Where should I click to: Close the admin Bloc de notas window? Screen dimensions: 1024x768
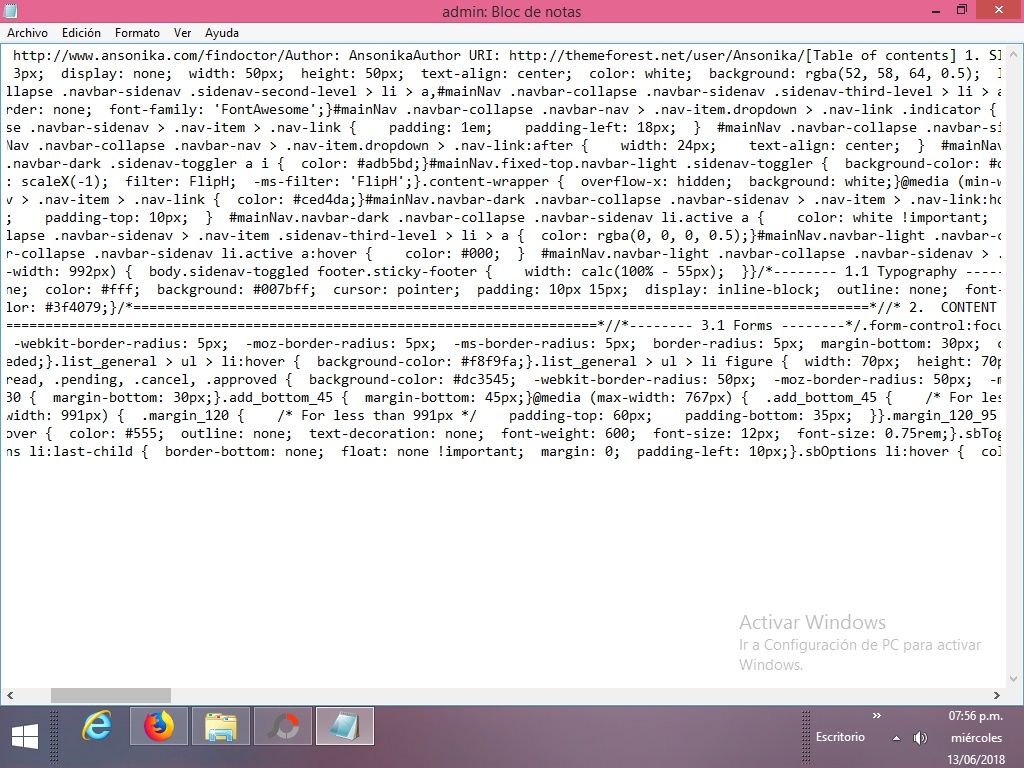point(999,10)
